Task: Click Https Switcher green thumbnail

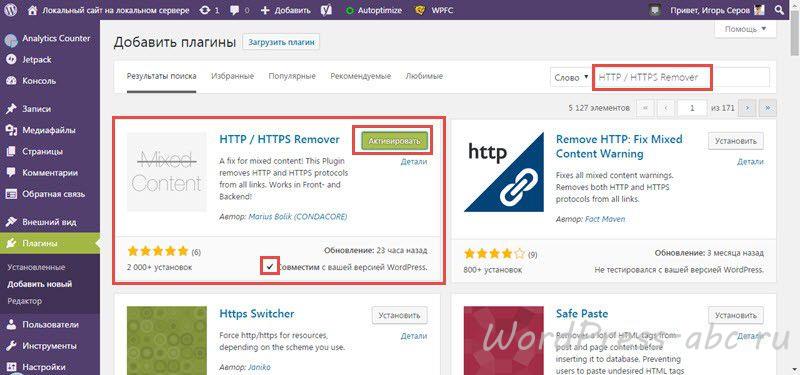Action: point(167,340)
